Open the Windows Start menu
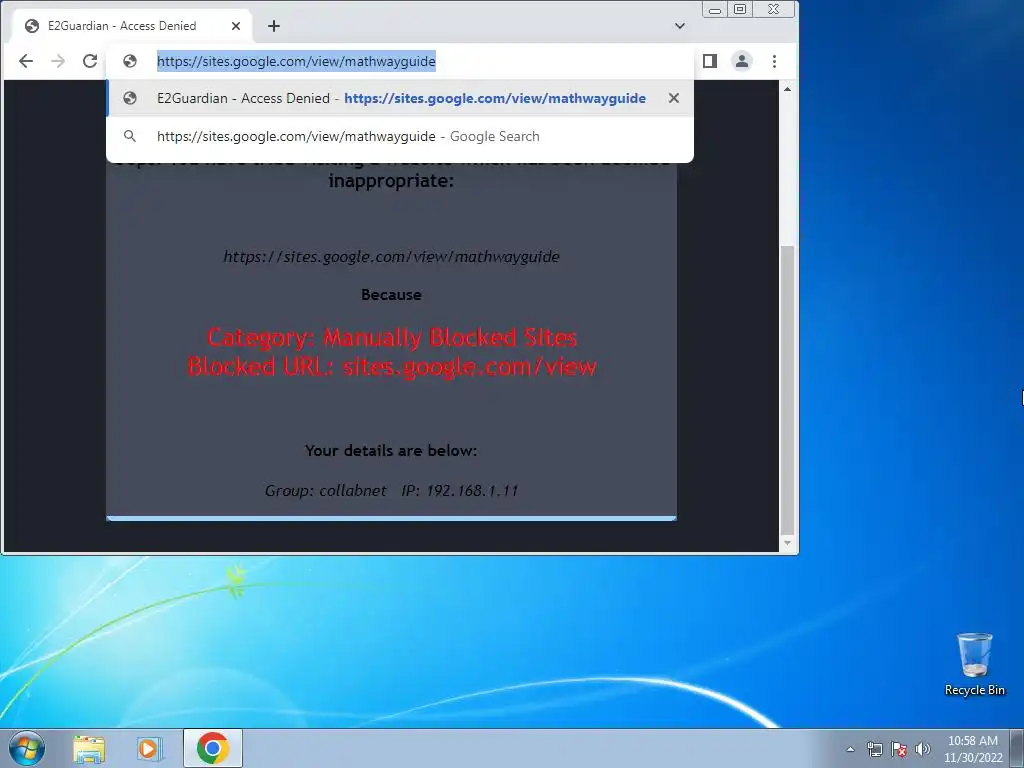This screenshot has width=1024, height=768. [27, 748]
